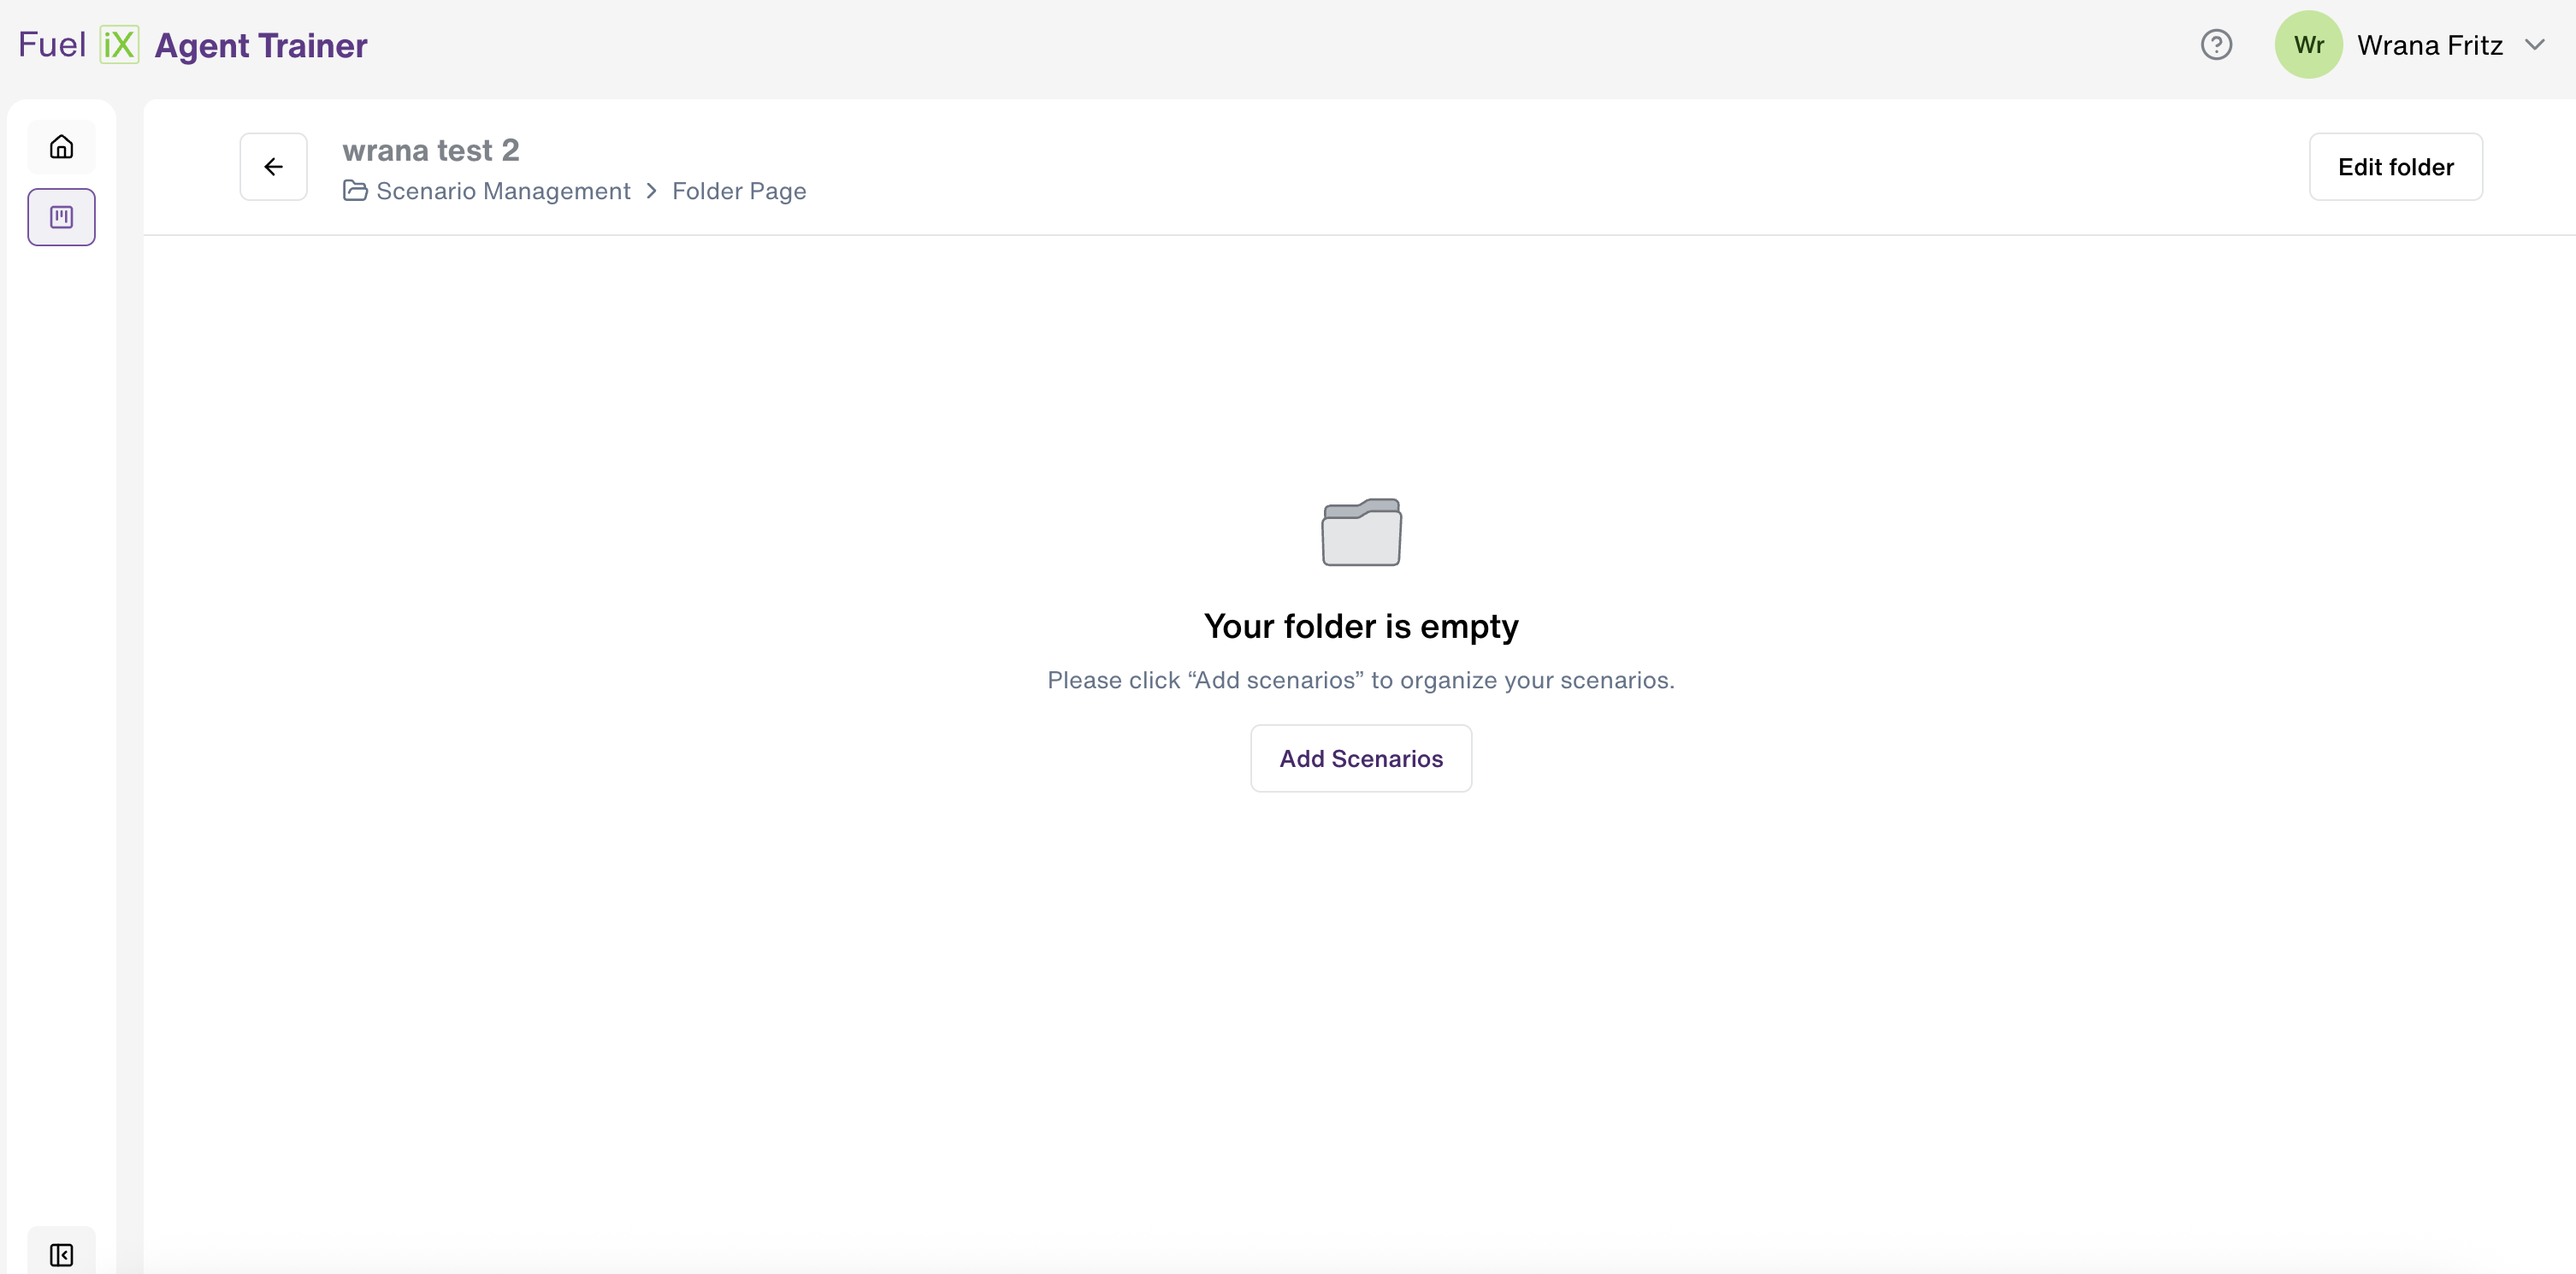
Task: Open the Home page from sidebar
Action: pyautogui.click(x=61, y=147)
